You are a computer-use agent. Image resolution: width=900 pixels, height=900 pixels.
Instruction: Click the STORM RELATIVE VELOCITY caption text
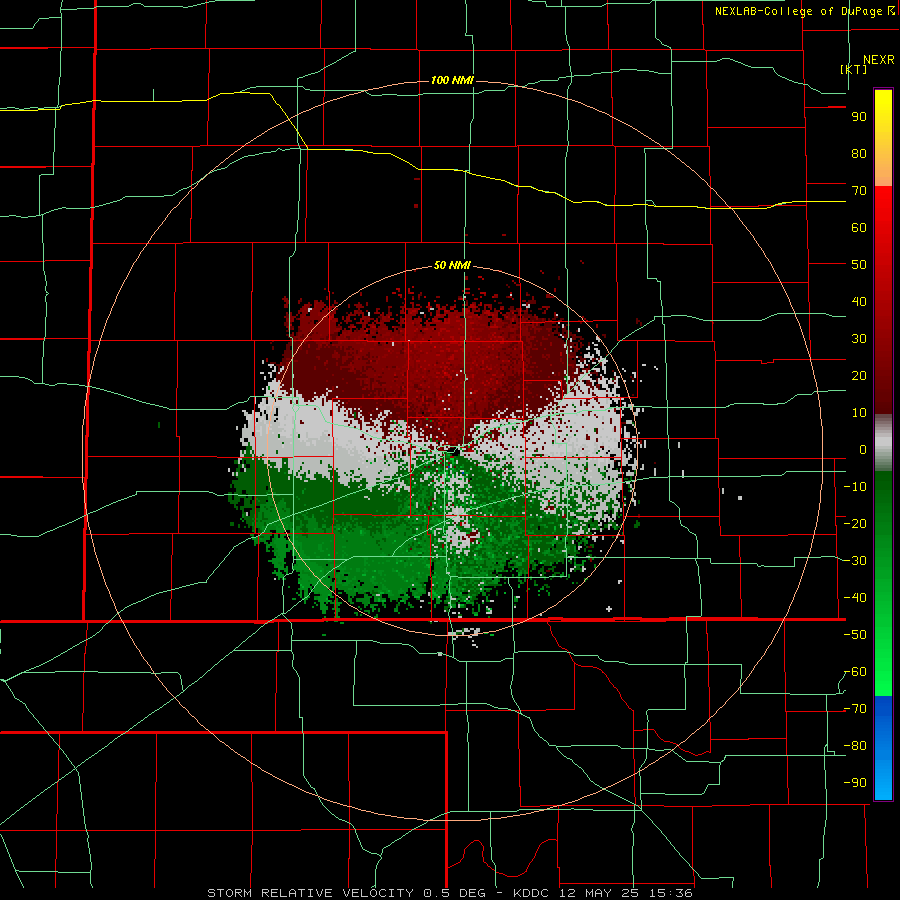pyautogui.click(x=311, y=893)
